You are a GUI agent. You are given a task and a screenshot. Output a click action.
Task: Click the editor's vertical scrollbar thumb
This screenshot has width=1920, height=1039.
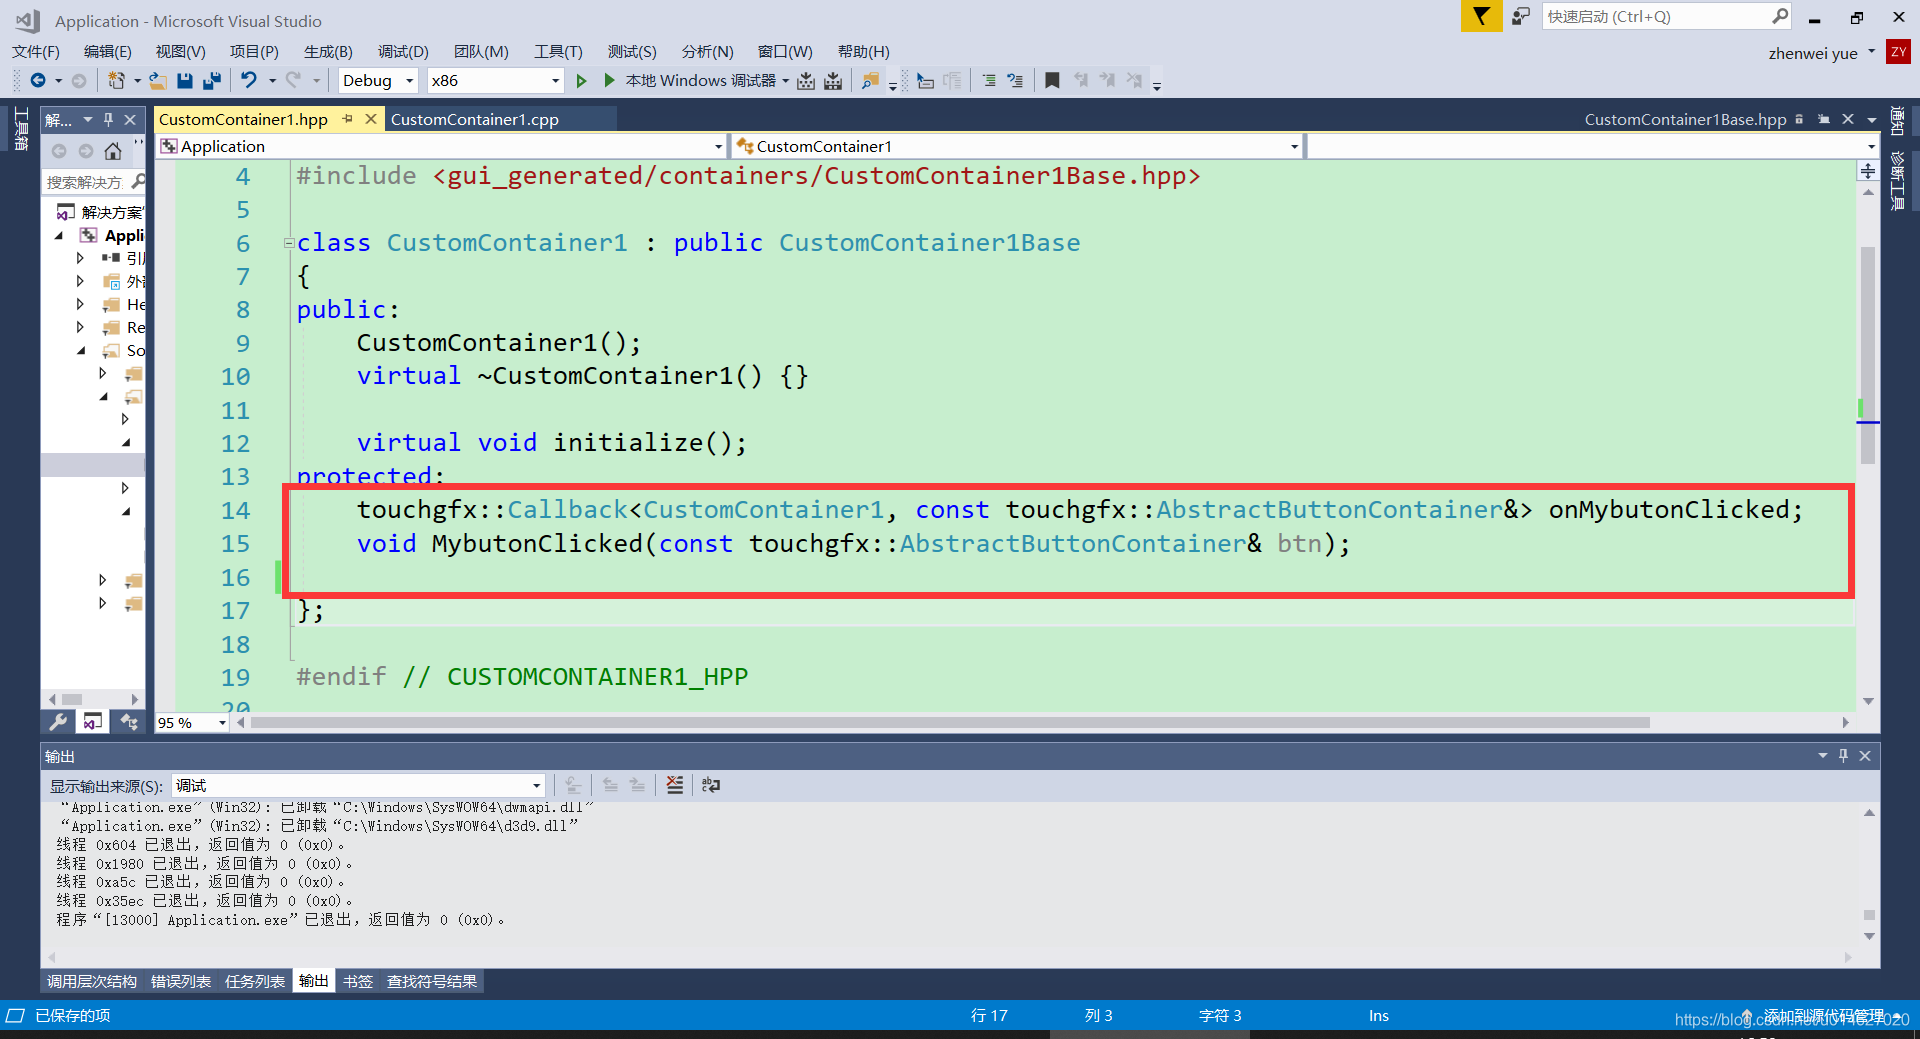(x=1867, y=355)
